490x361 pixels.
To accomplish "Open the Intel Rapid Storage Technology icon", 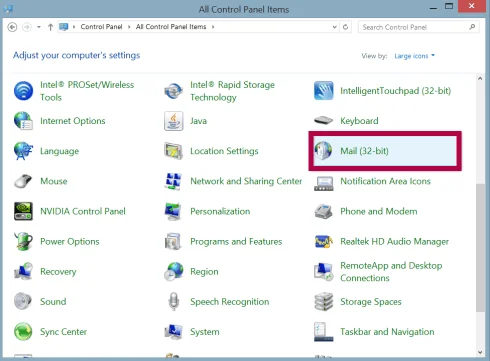I will tap(173, 91).
